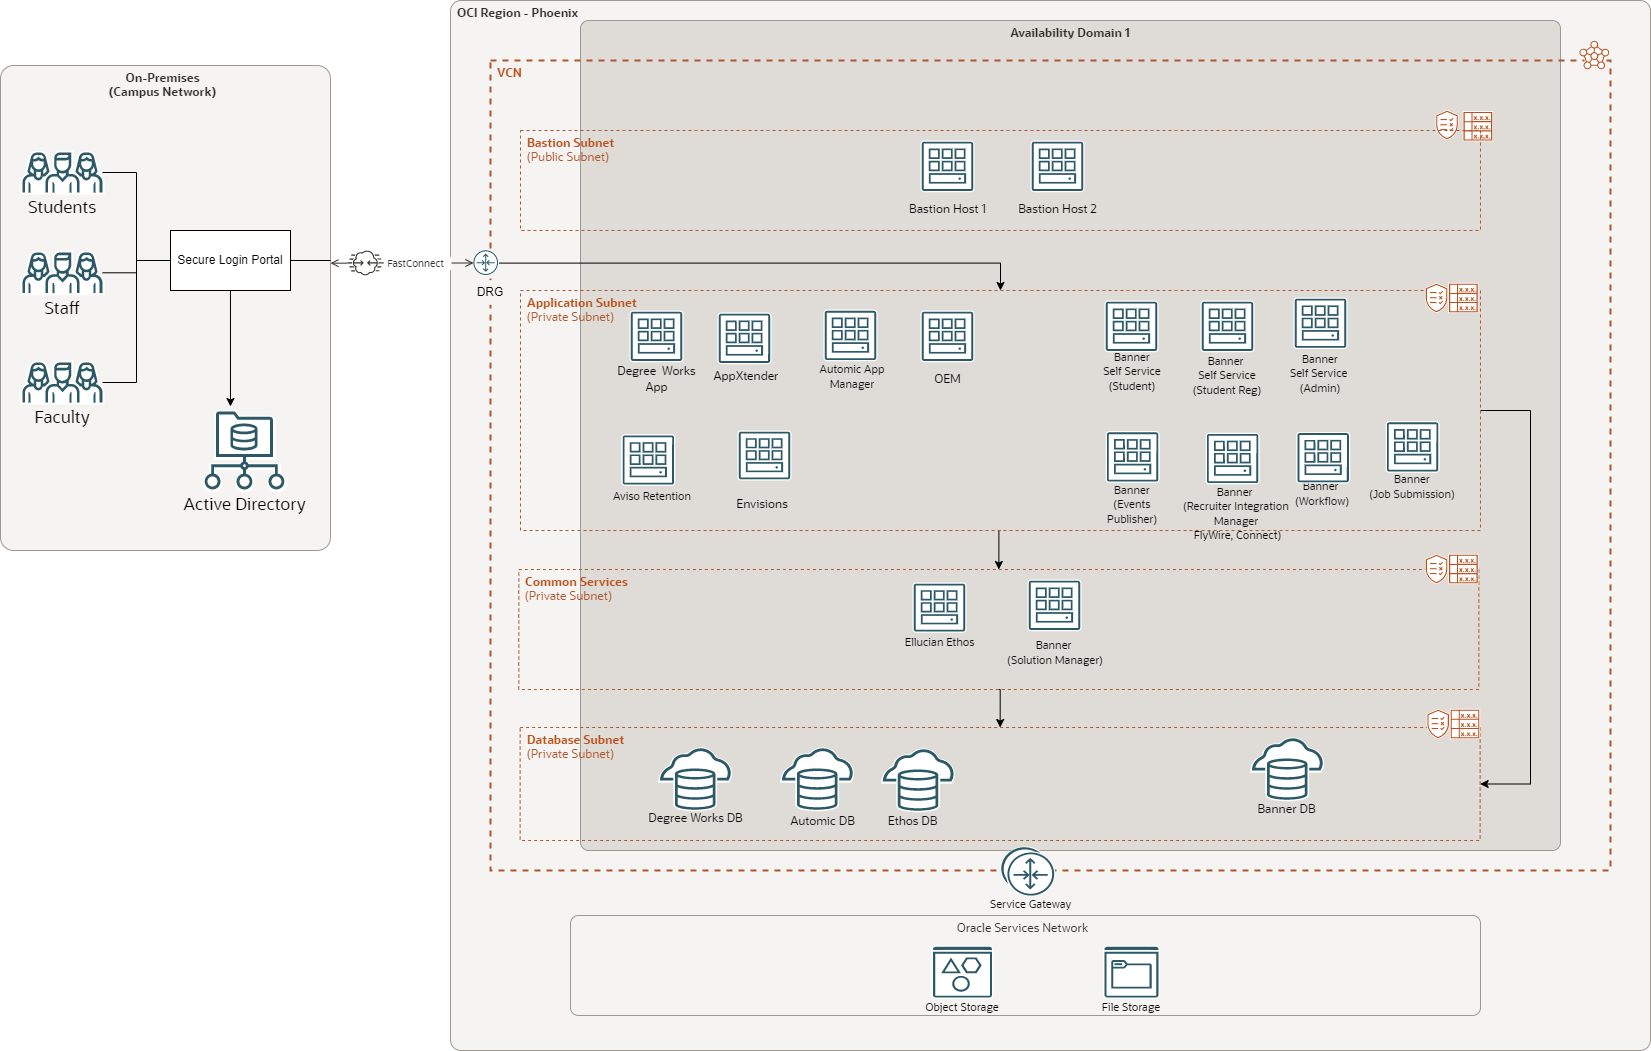Click the Faculty user group icon
Viewport: 1651px width, 1051px height.
tap(63, 382)
